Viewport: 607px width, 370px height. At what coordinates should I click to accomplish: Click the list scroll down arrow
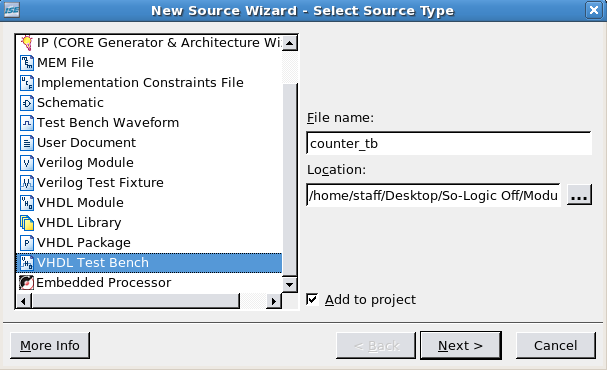(x=290, y=285)
